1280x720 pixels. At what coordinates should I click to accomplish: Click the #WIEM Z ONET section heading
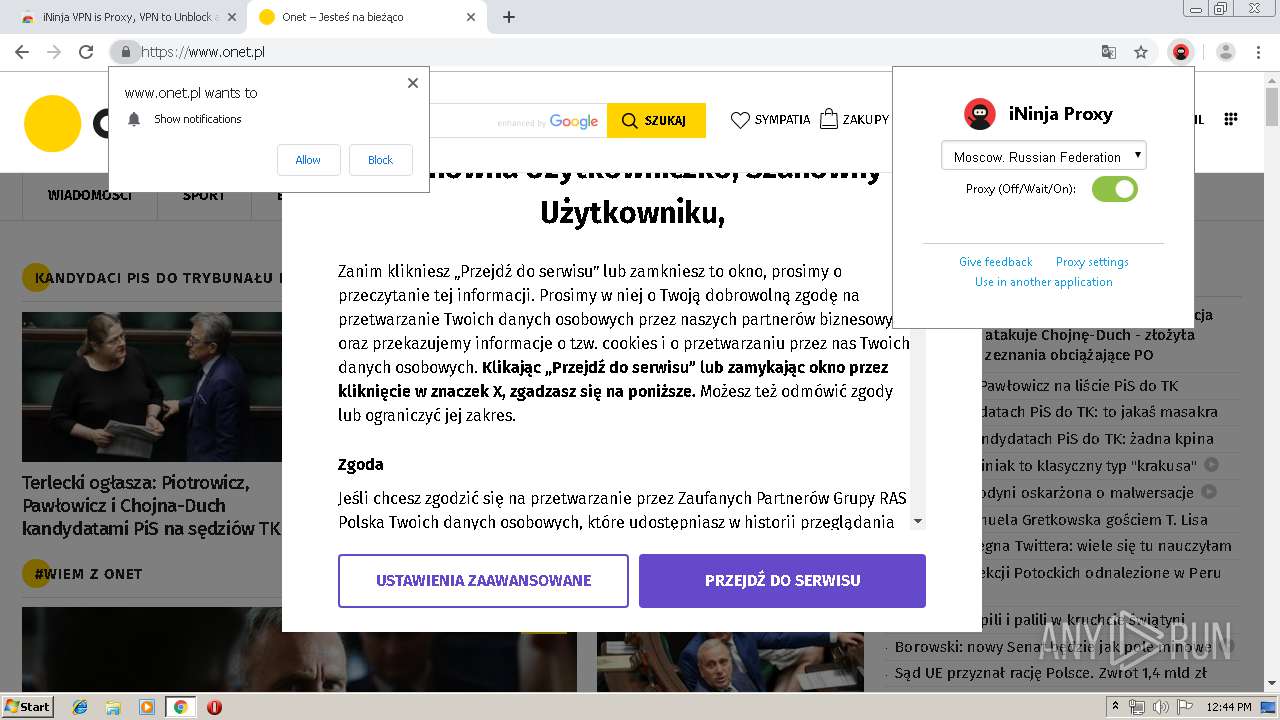coord(88,574)
